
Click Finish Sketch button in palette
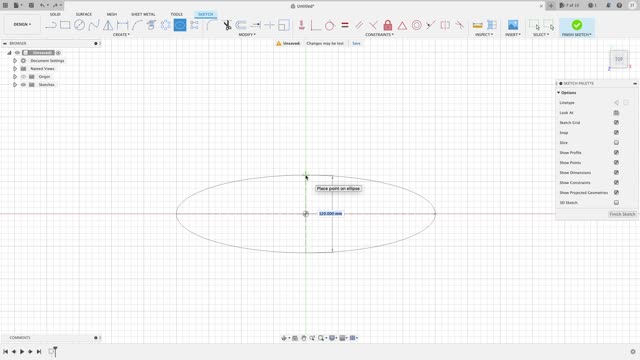[622, 214]
